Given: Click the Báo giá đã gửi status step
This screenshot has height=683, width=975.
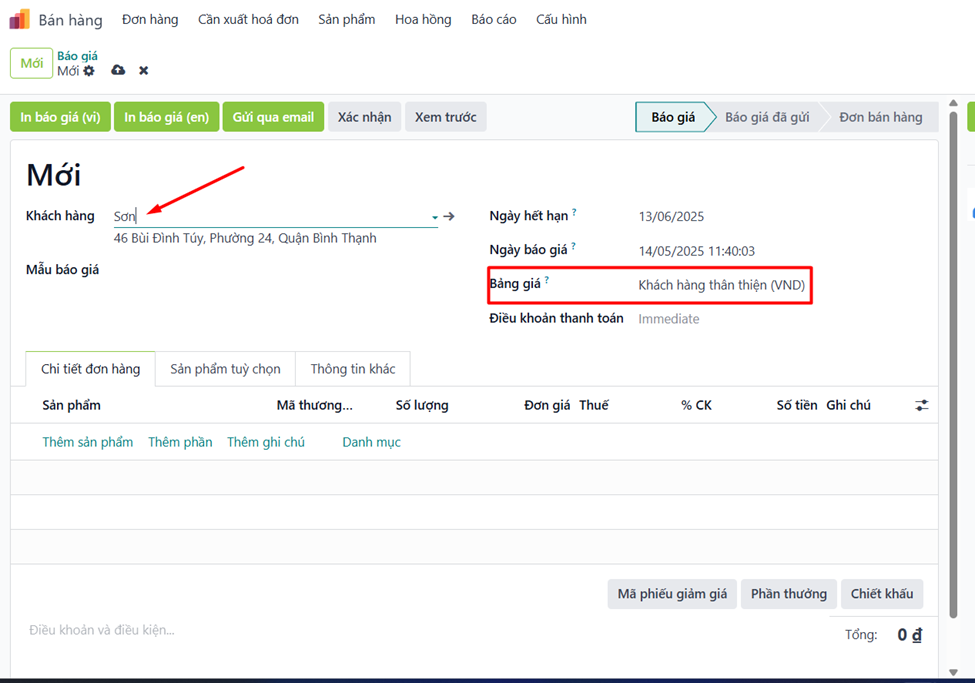Looking at the screenshot, I should 767,117.
